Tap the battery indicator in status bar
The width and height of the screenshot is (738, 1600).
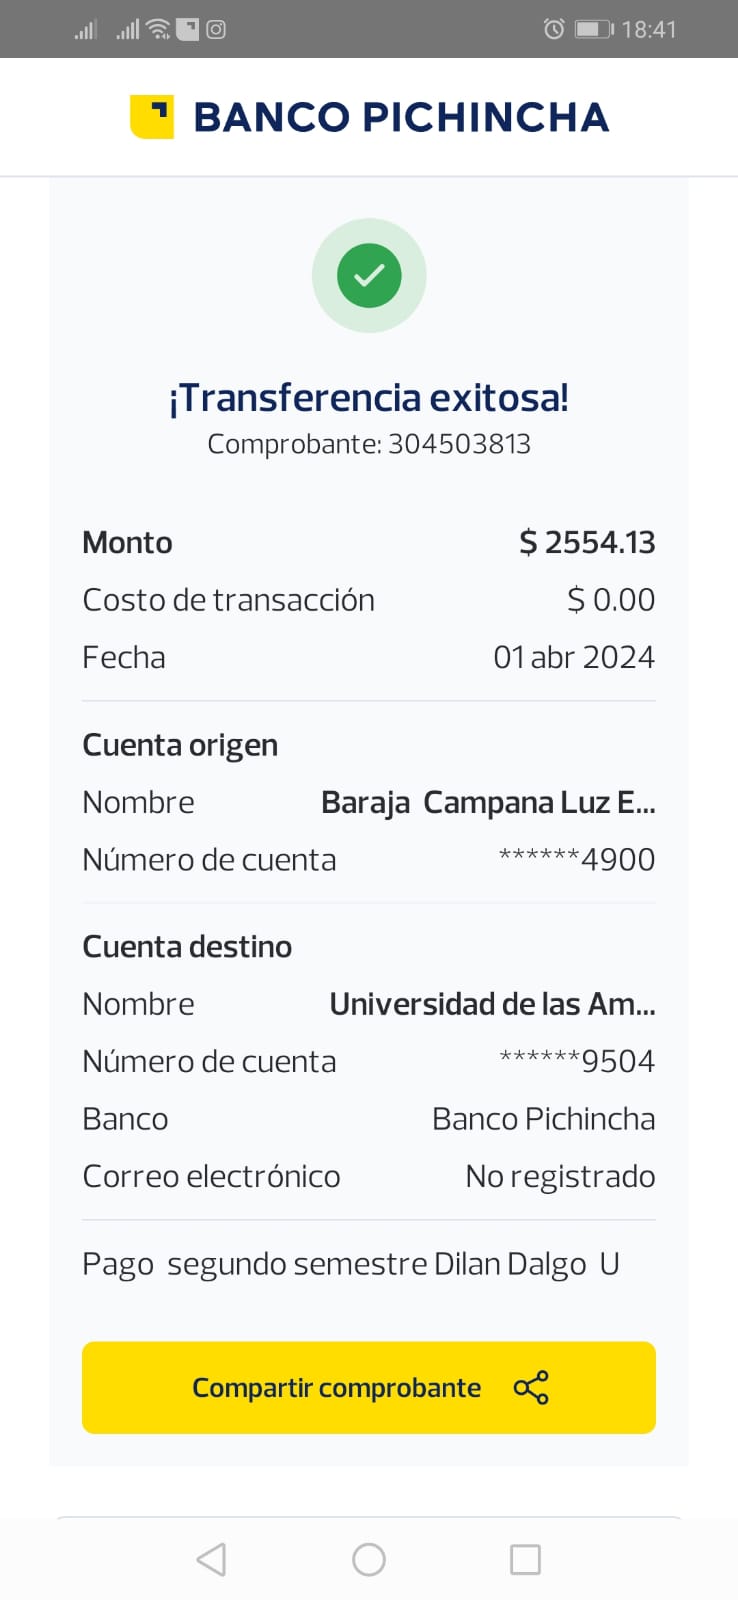593,29
